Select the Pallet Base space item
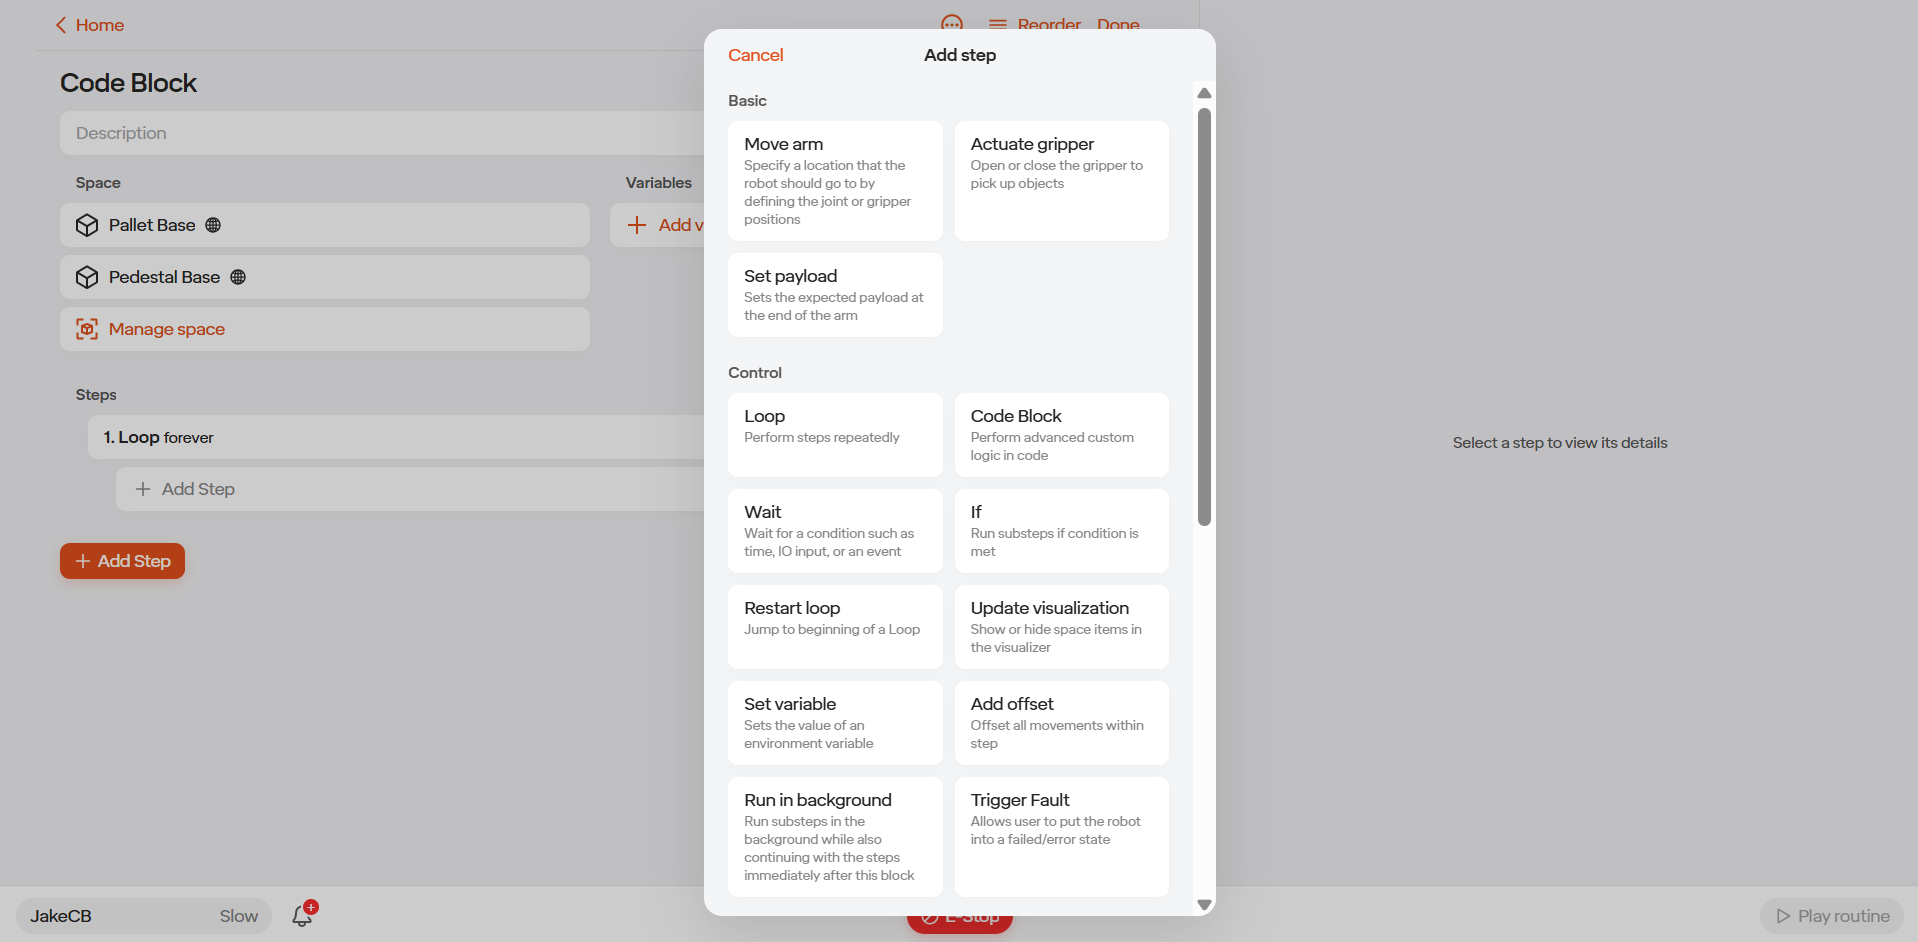This screenshot has height=942, width=1918. pyautogui.click(x=325, y=225)
